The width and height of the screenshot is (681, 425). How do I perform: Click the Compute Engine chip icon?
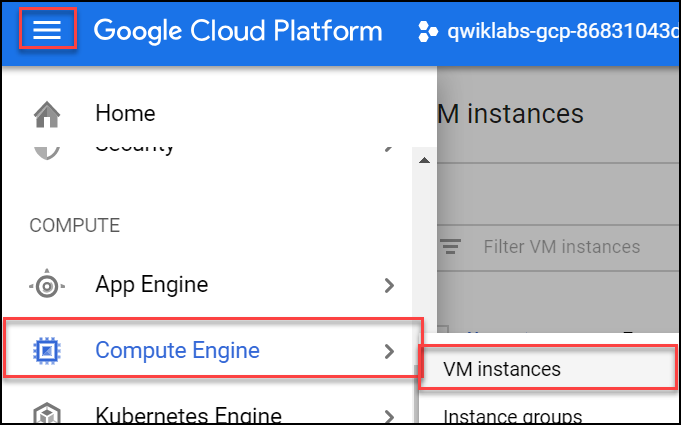click(47, 350)
